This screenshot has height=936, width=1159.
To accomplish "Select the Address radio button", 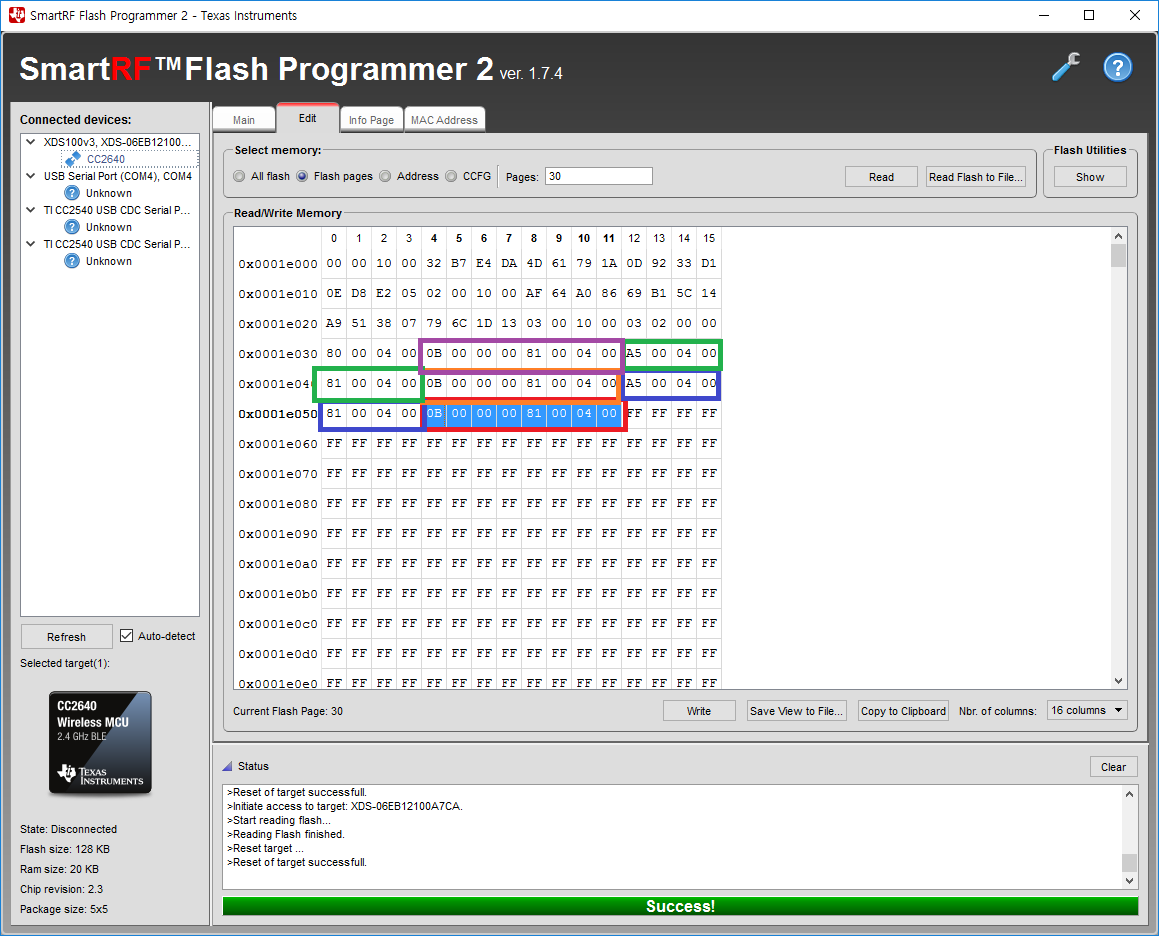I will click(385, 176).
